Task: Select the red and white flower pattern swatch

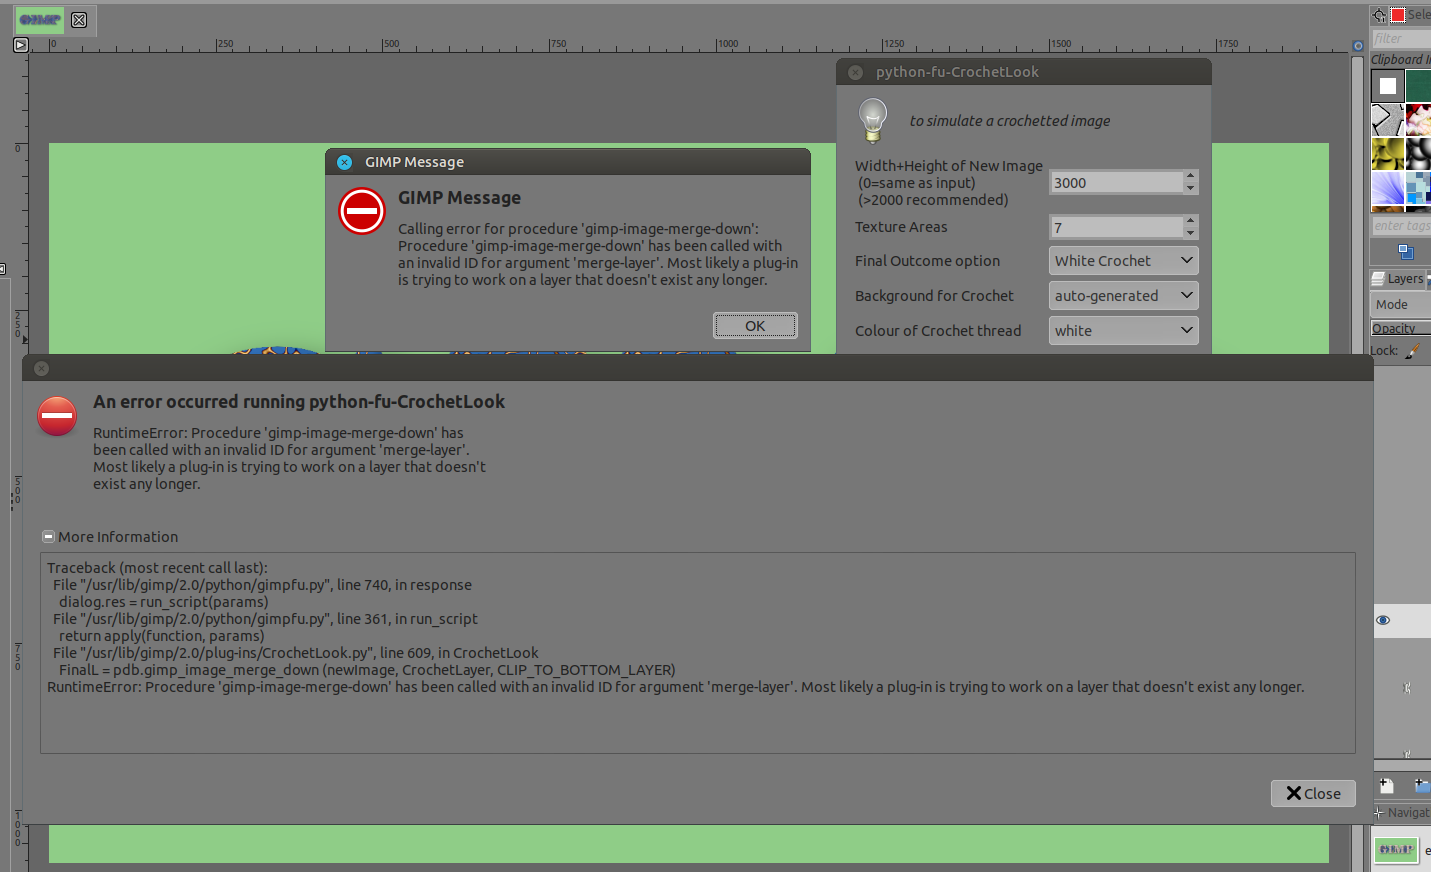Action: [1418, 120]
